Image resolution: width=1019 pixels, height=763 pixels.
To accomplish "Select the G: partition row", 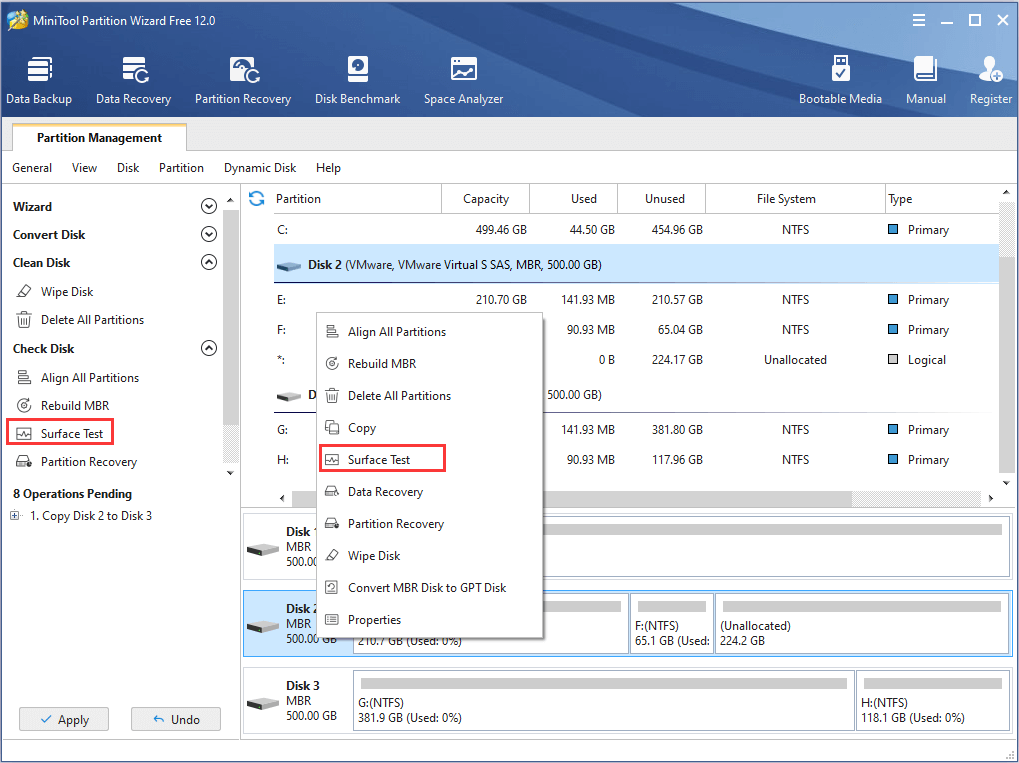I will tap(636, 430).
